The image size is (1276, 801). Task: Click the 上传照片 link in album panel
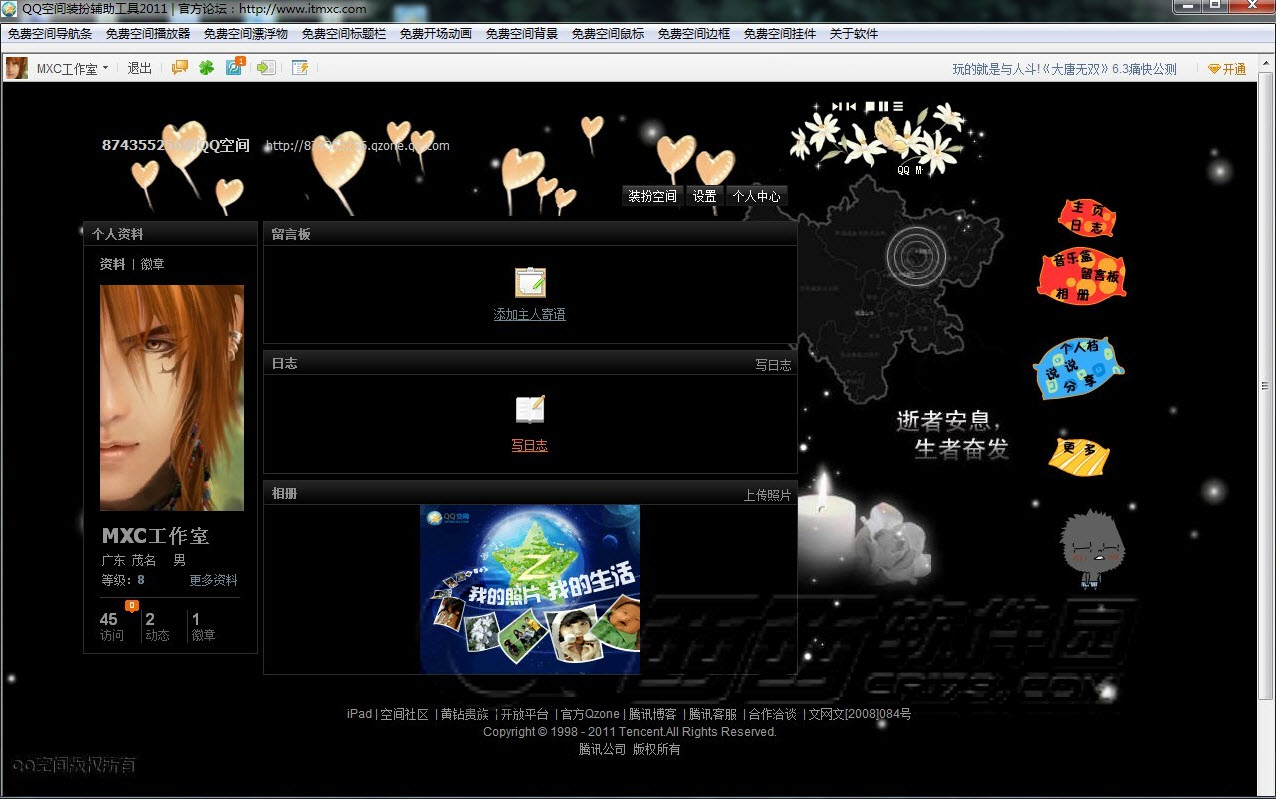(767, 495)
